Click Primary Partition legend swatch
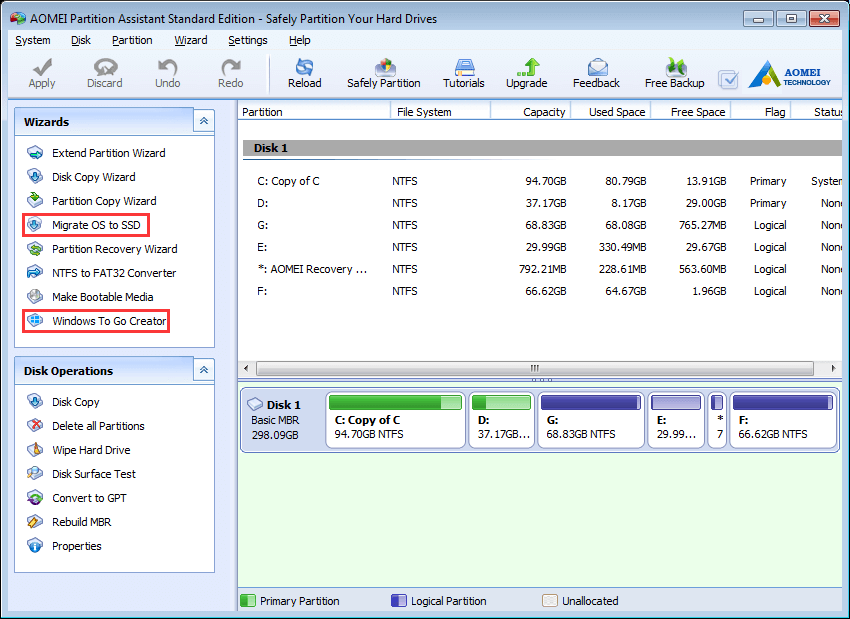This screenshot has width=850, height=619. (x=248, y=601)
